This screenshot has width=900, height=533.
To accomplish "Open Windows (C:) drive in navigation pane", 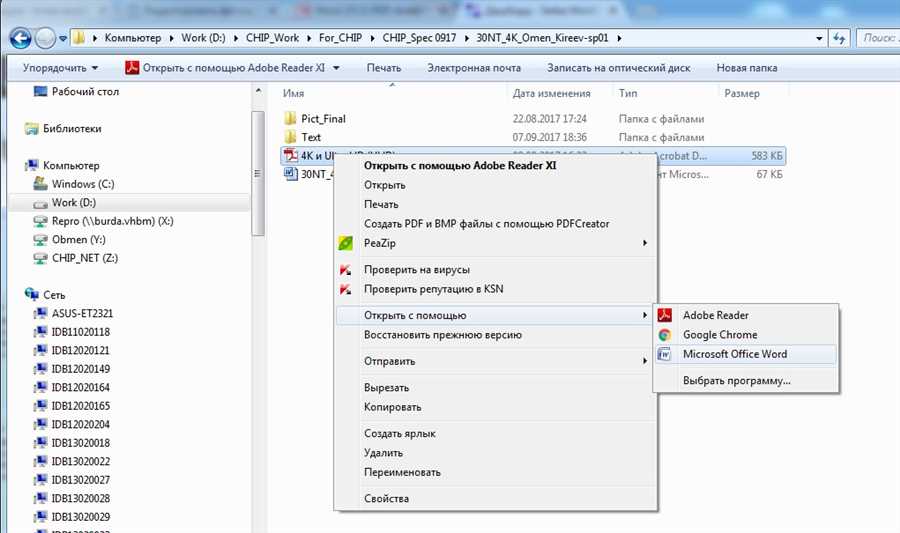I will (83, 184).
